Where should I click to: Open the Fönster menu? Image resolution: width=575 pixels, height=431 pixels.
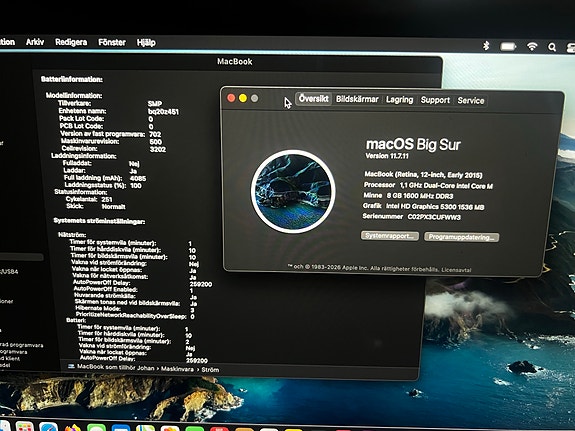point(112,43)
